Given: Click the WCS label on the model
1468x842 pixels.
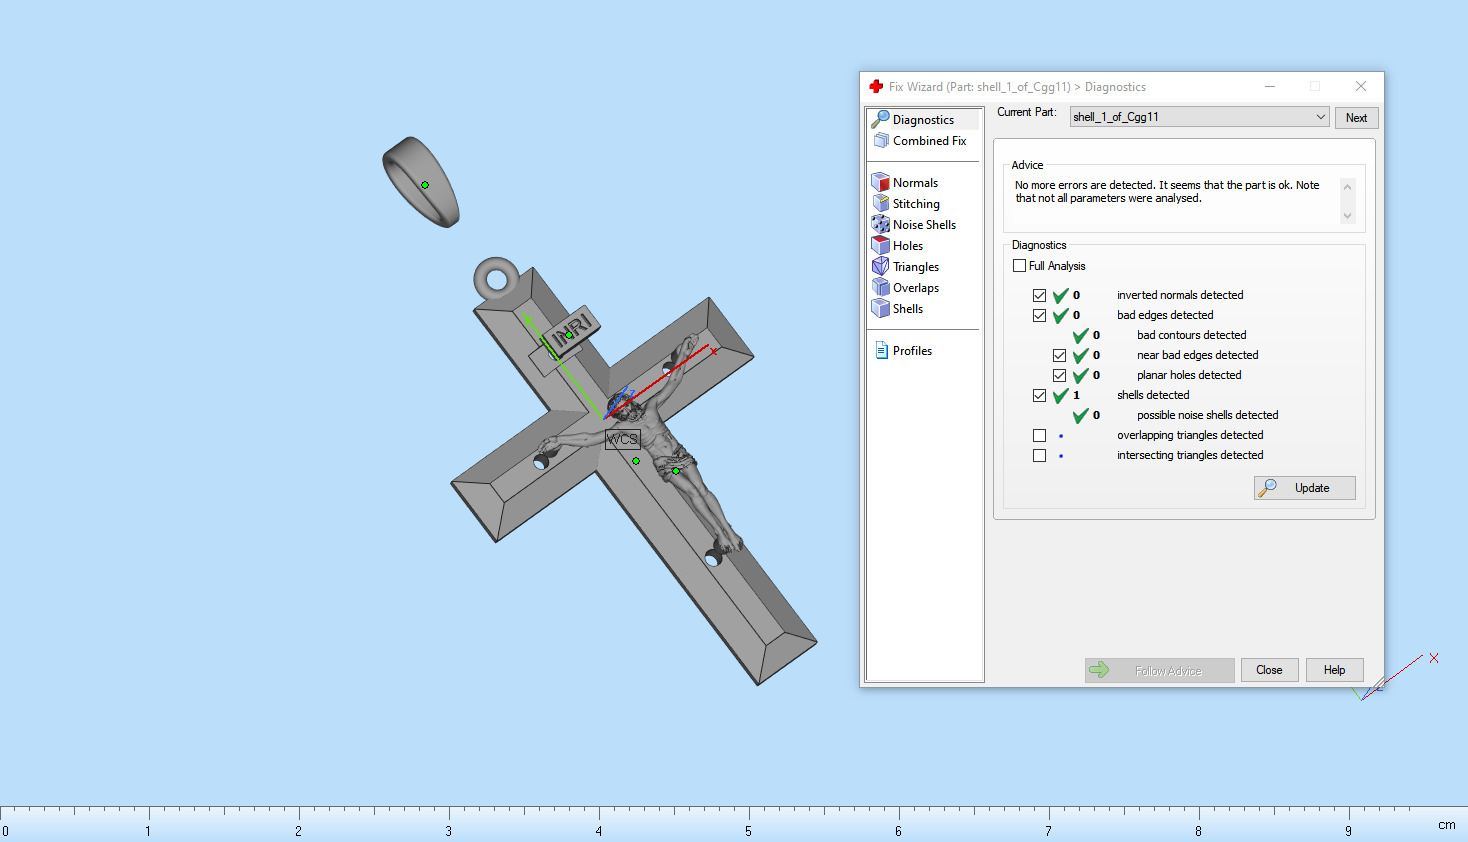Looking at the screenshot, I should [622, 439].
